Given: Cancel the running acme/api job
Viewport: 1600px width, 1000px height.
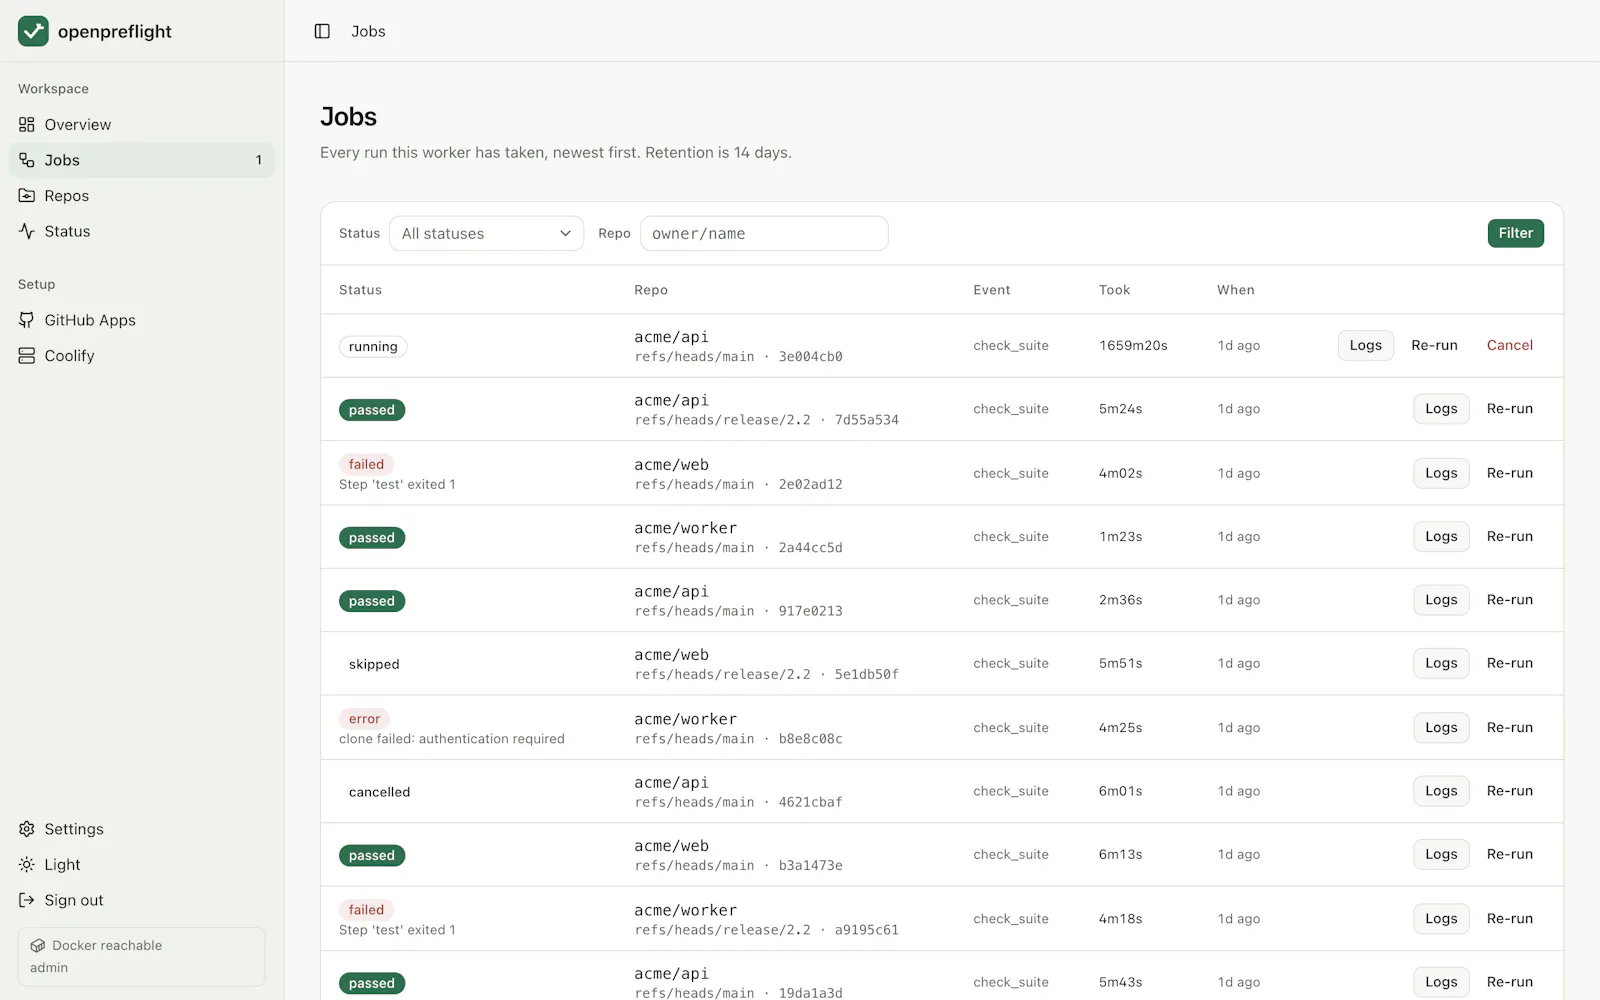Looking at the screenshot, I should [1510, 345].
